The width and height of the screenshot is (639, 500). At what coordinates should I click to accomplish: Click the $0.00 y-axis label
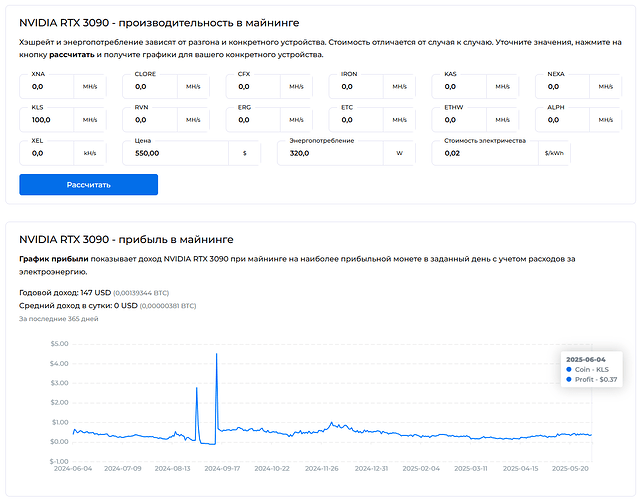tap(59, 442)
